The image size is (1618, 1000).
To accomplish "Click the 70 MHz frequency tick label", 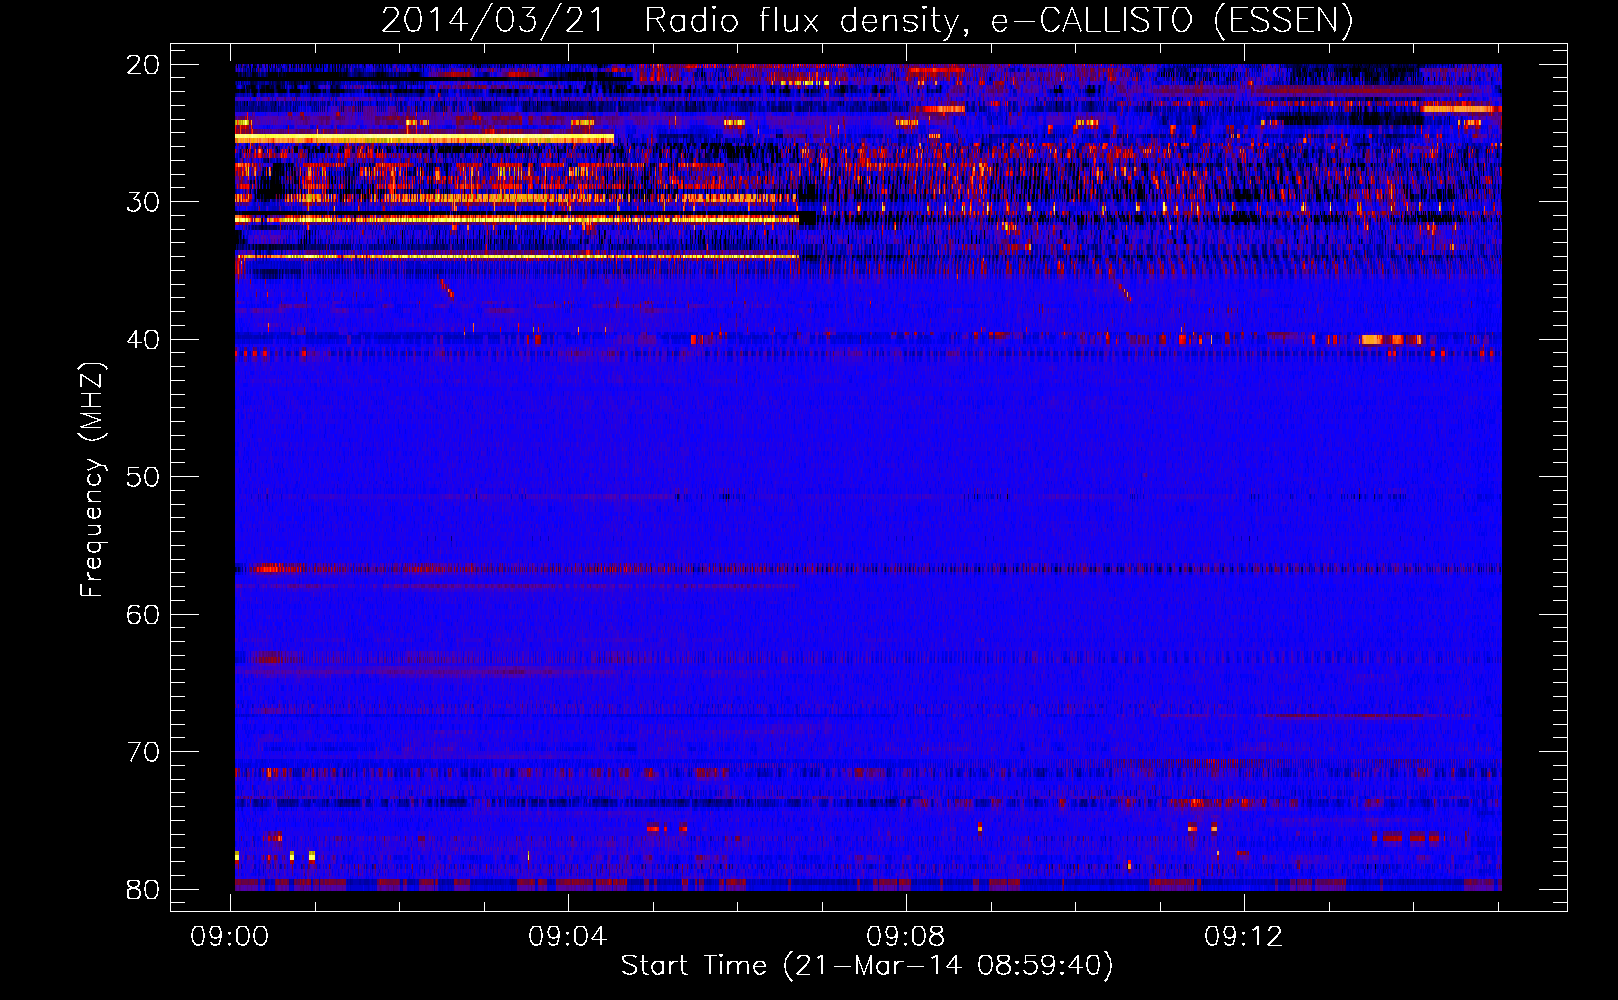I will [x=143, y=752].
